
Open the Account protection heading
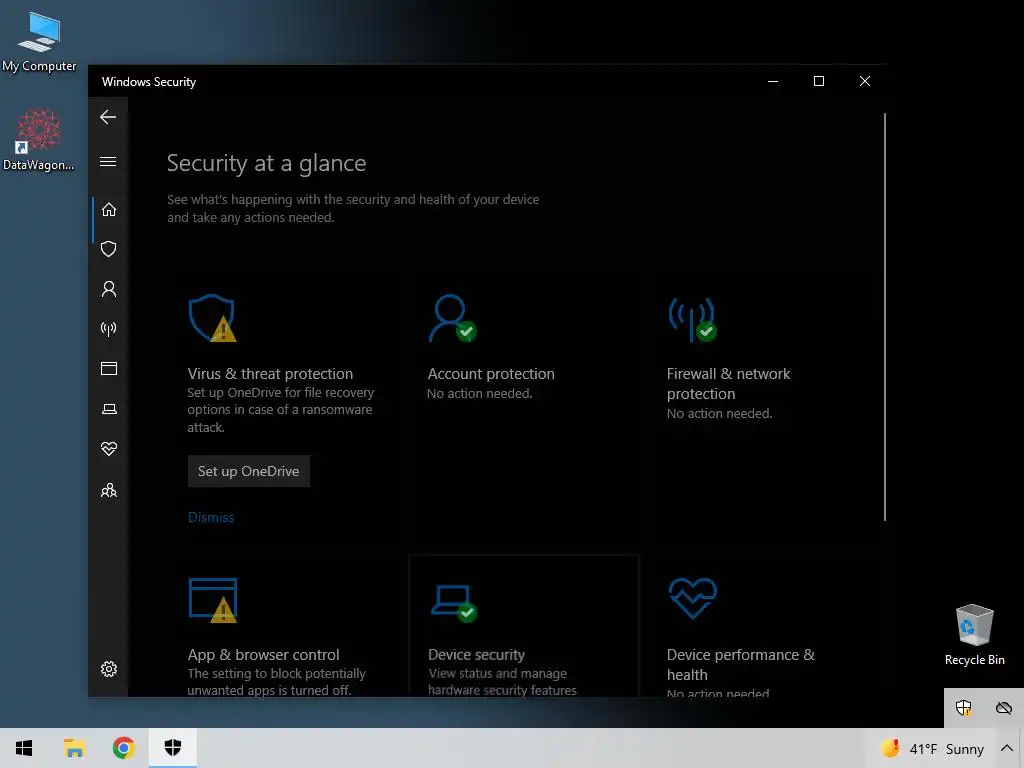[490, 374]
